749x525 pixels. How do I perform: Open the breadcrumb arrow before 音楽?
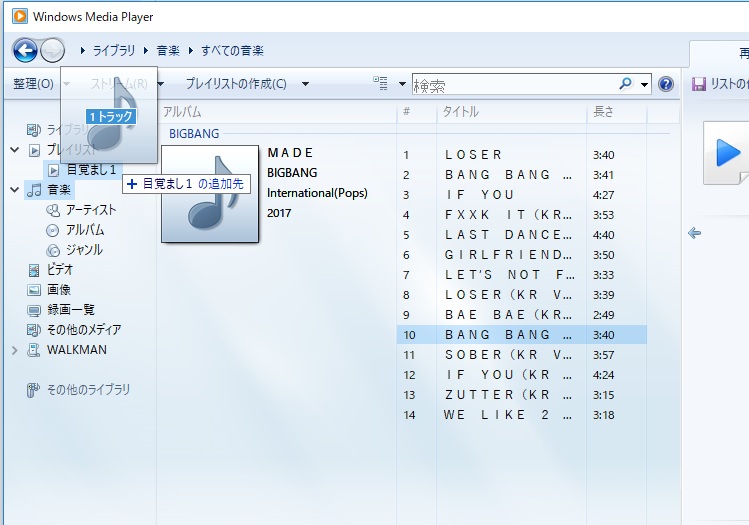pos(147,50)
